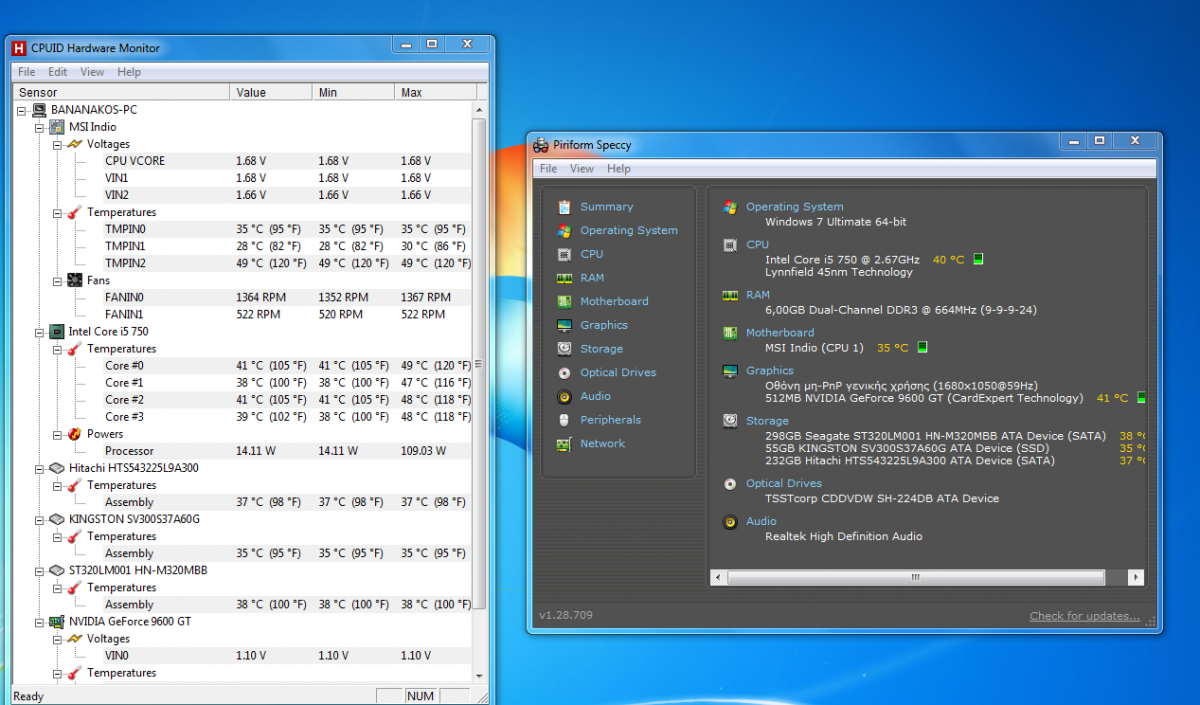Open View menu in Piriform Speccy
Image resolution: width=1200 pixels, height=705 pixels.
click(x=582, y=169)
